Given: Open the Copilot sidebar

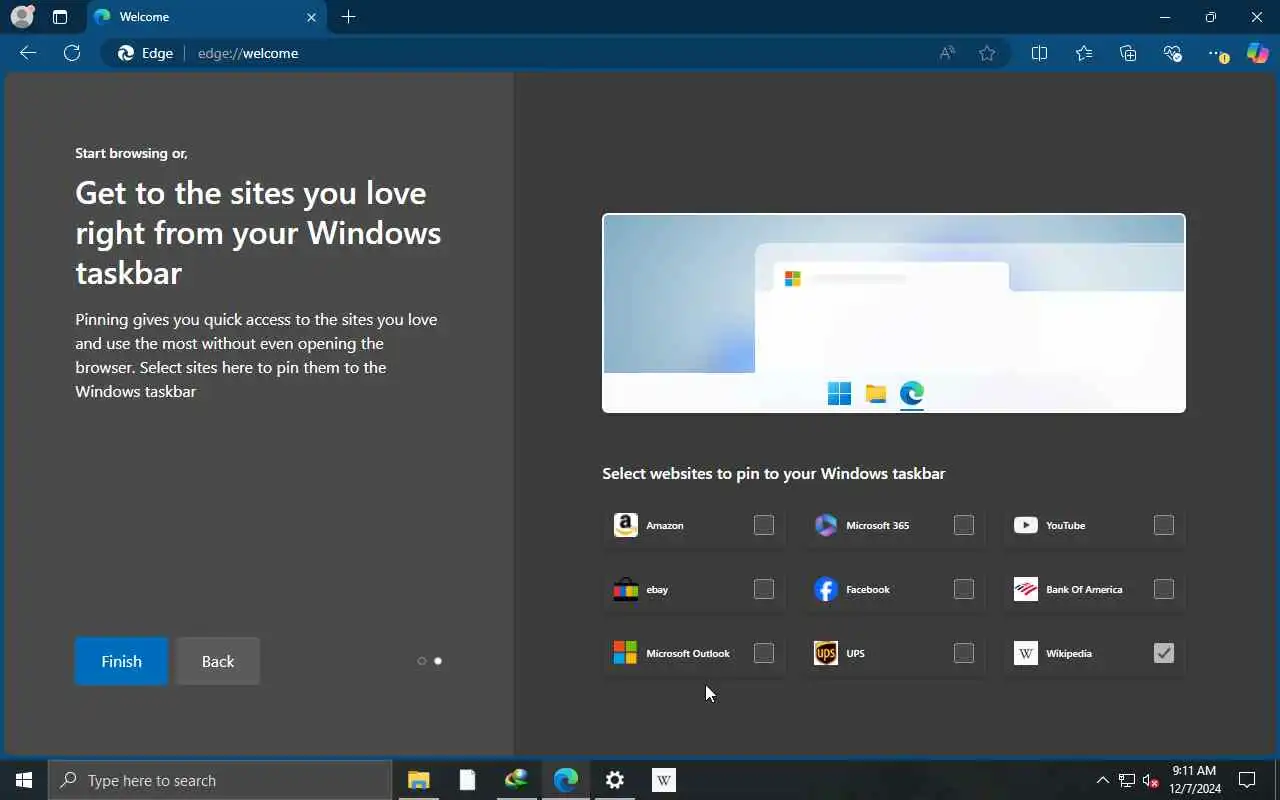Looking at the screenshot, I should (x=1257, y=53).
